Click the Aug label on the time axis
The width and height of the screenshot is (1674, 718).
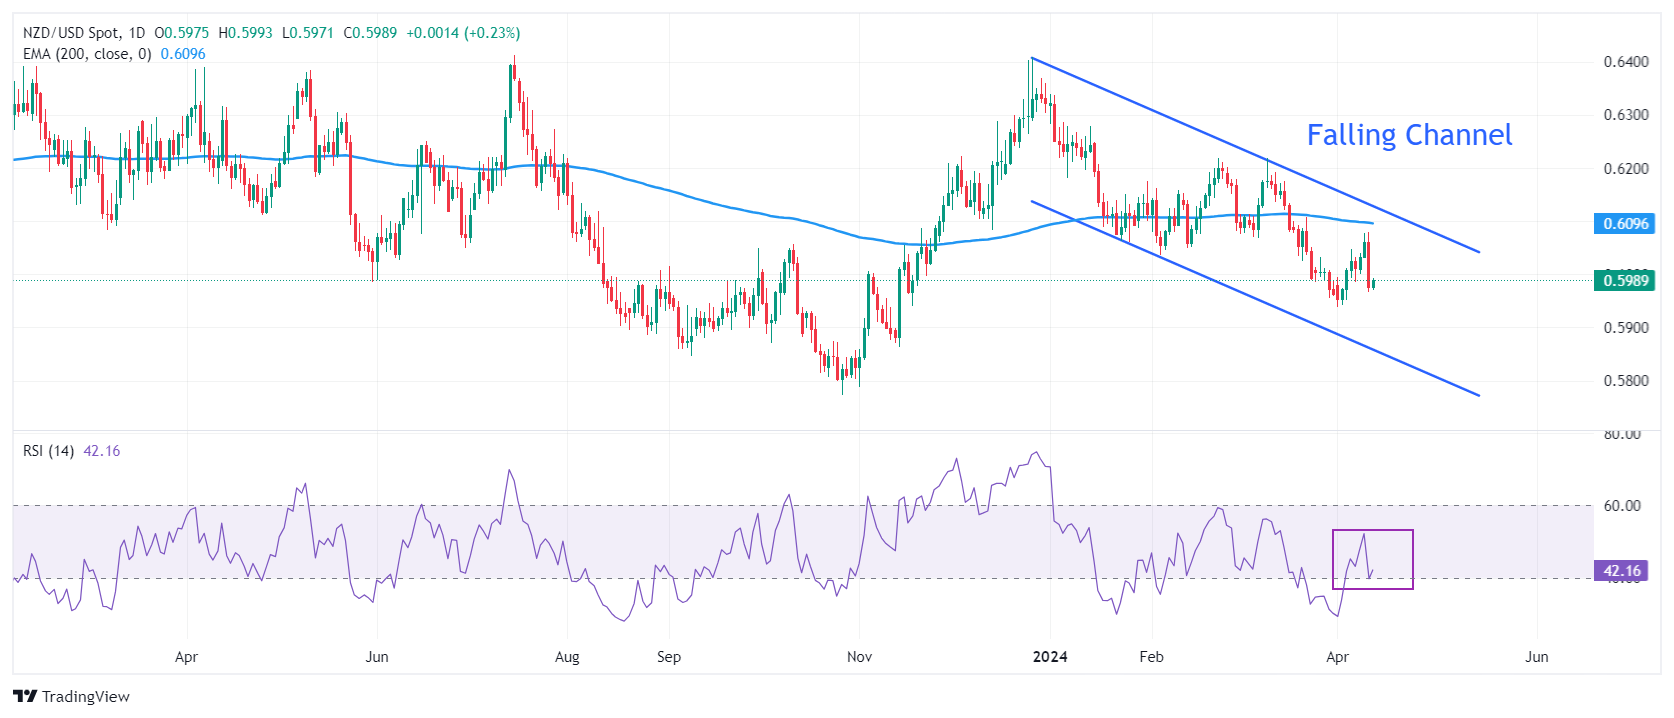pyautogui.click(x=567, y=657)
